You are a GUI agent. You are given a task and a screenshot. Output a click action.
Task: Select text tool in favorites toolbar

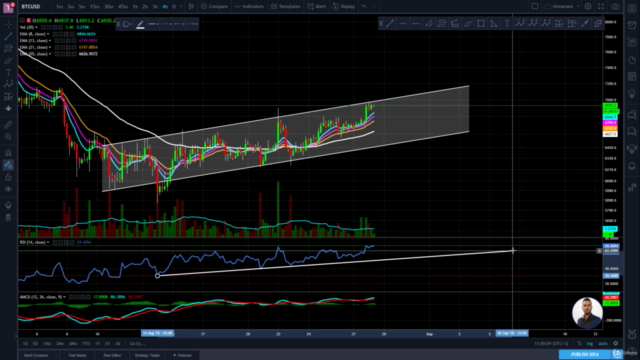[x=507, y=24]
